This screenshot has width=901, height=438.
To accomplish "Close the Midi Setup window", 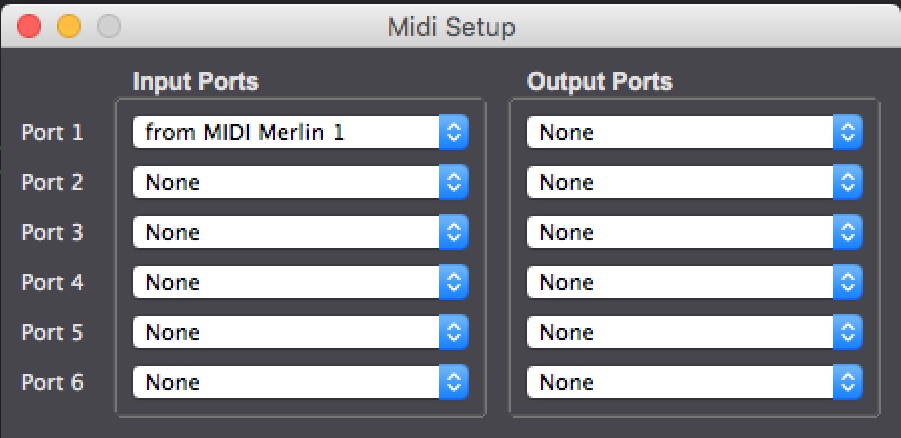I will [x=29, y=26].
